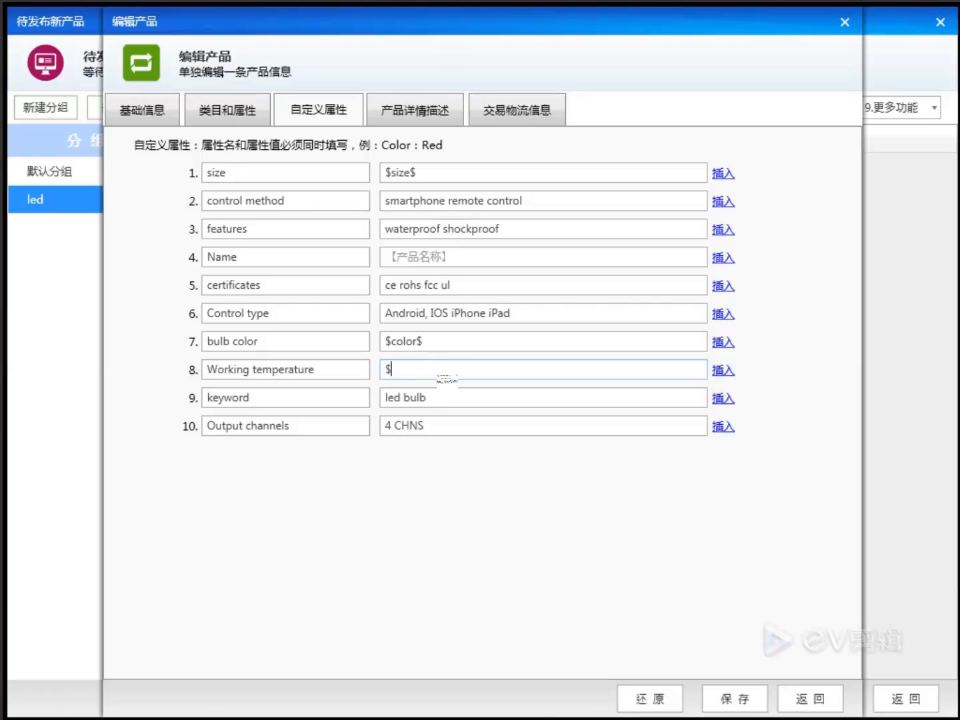Click the value field containing $size$
This screenshot has width=960, height=720.
(x=543, y=173)
